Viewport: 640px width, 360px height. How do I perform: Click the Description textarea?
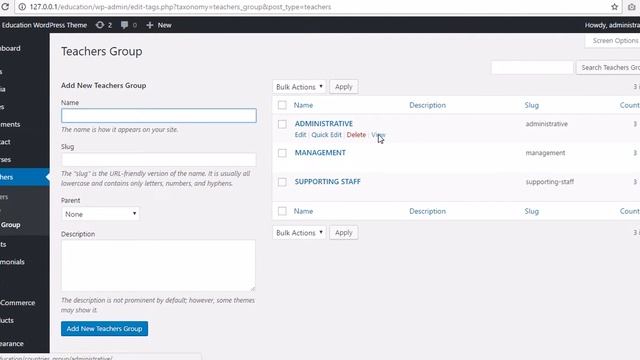point(158,265)
